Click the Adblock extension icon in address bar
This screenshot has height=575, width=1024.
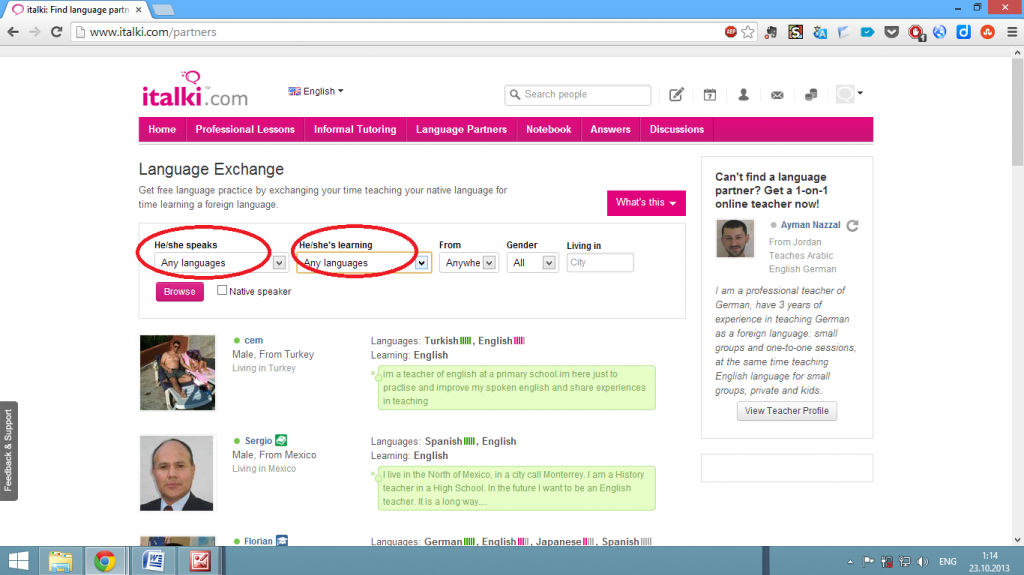pos(731,31)
